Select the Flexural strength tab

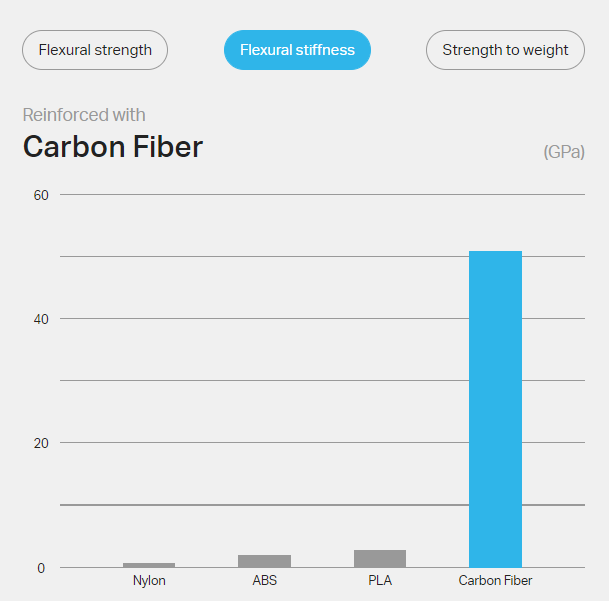(95, 50)
